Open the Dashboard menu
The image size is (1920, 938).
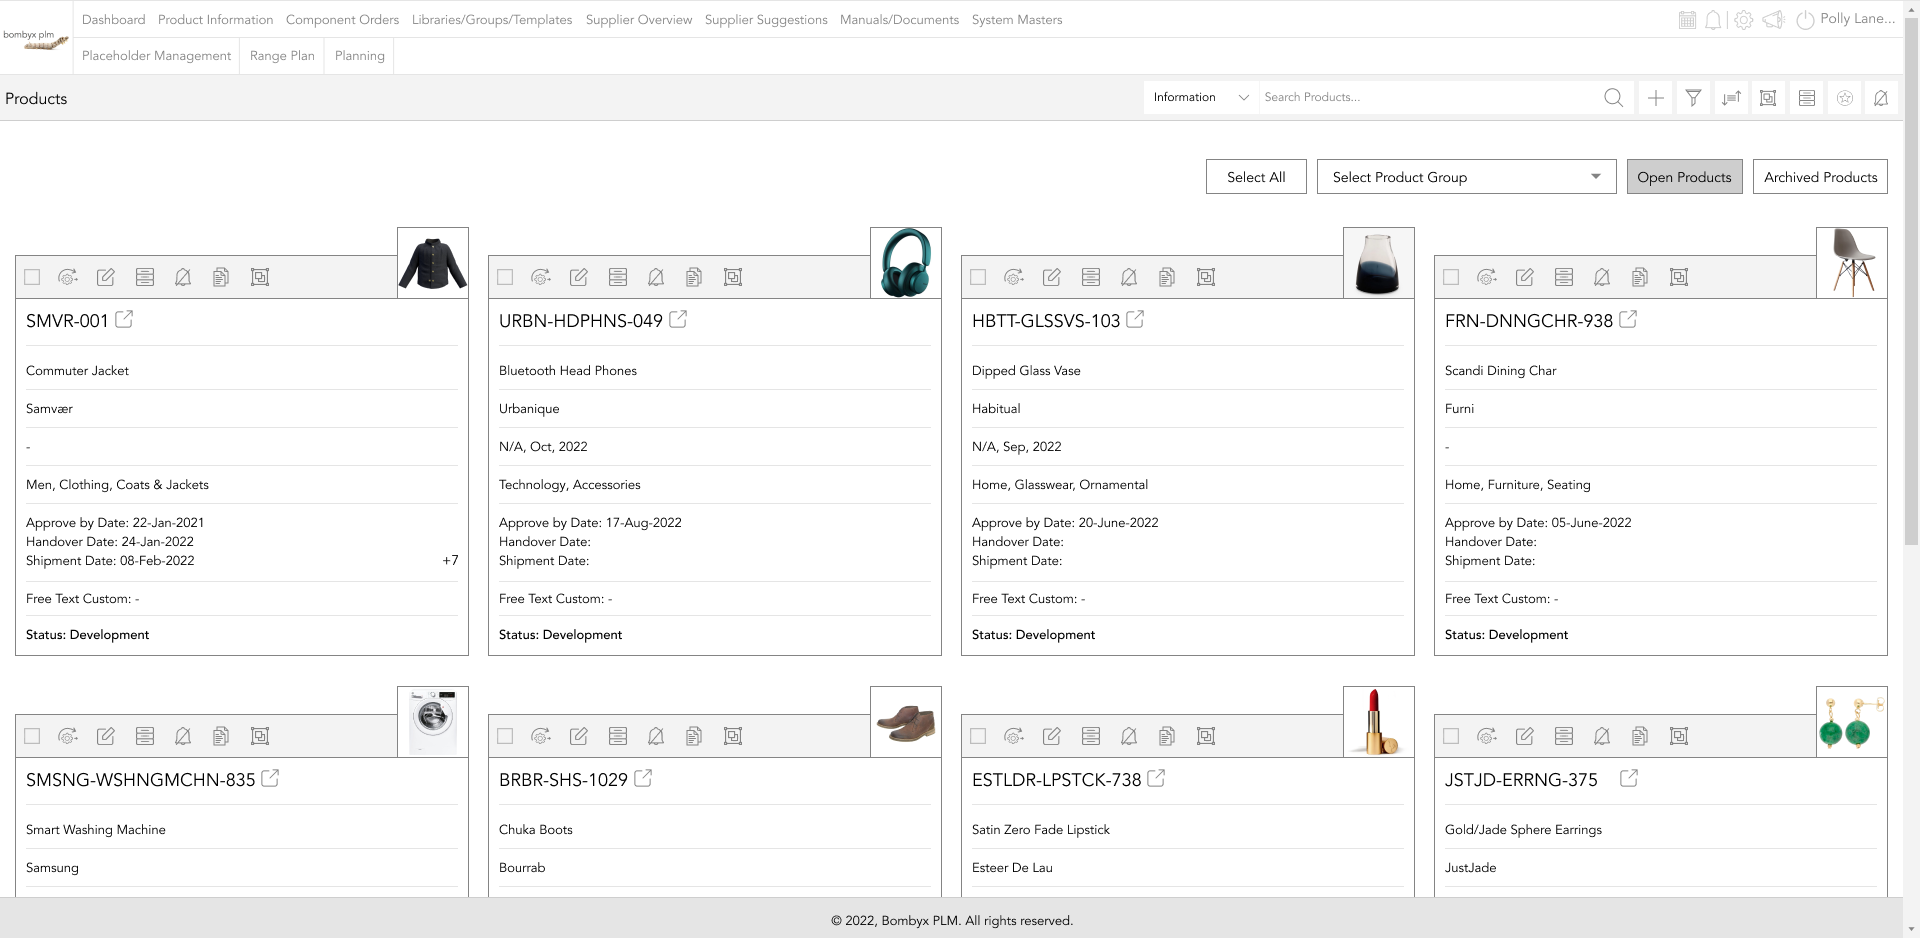[x=113, y=19]
